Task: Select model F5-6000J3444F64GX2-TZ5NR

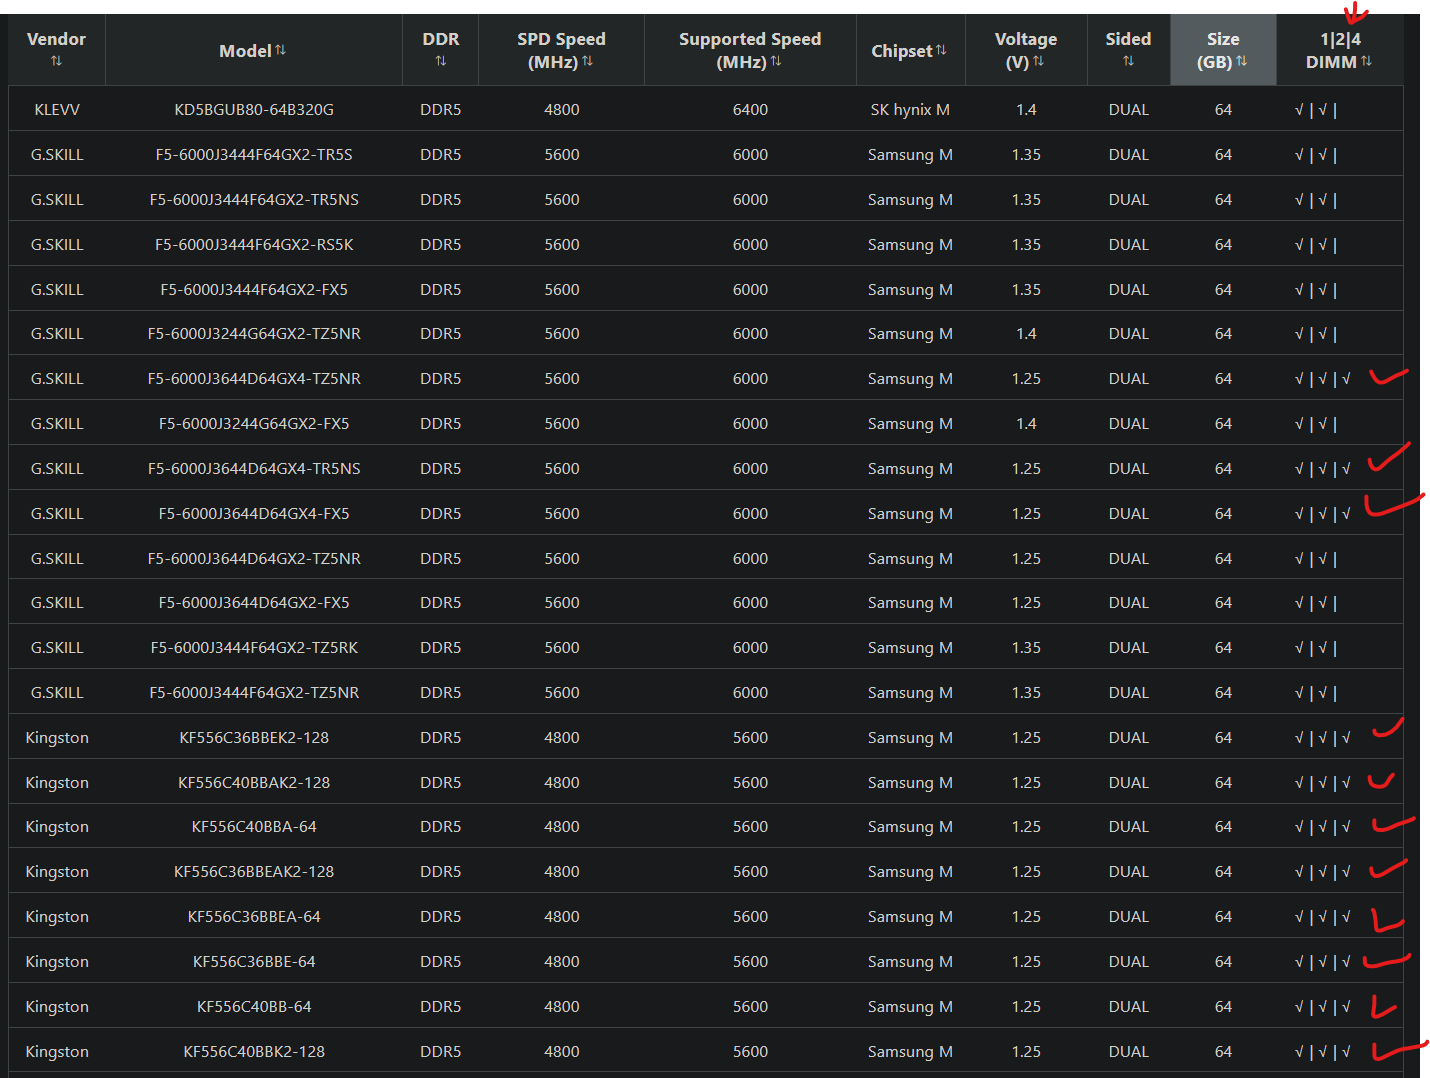Action: pos(254,693)
